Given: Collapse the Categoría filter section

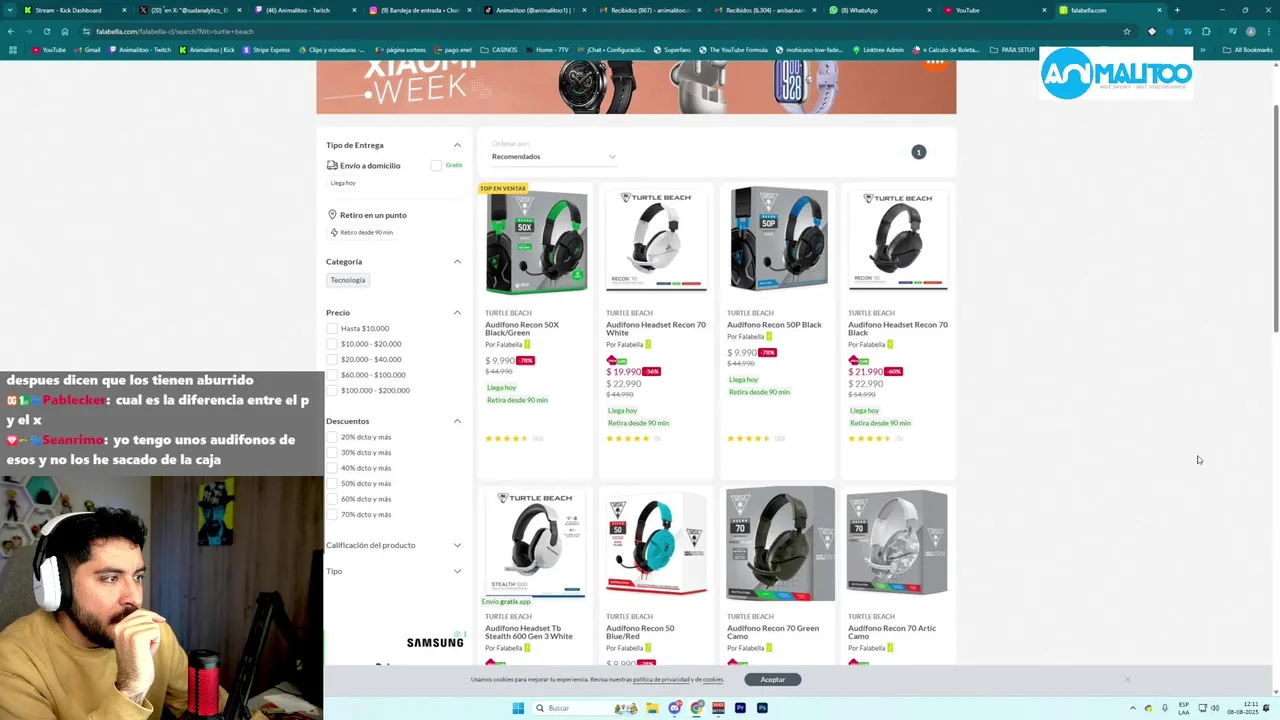Looking at the screenshot, I should point(457,262).
